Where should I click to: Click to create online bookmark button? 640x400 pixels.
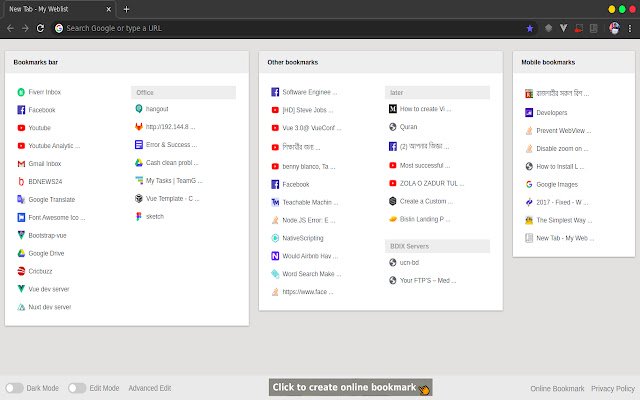click(x=351, y=387)
